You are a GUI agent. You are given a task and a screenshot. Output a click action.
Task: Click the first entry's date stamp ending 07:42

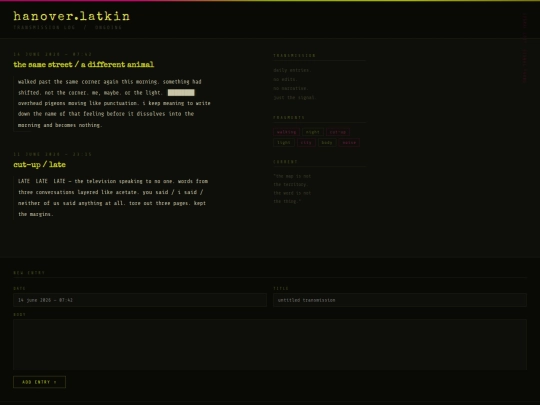pos(53,54)
